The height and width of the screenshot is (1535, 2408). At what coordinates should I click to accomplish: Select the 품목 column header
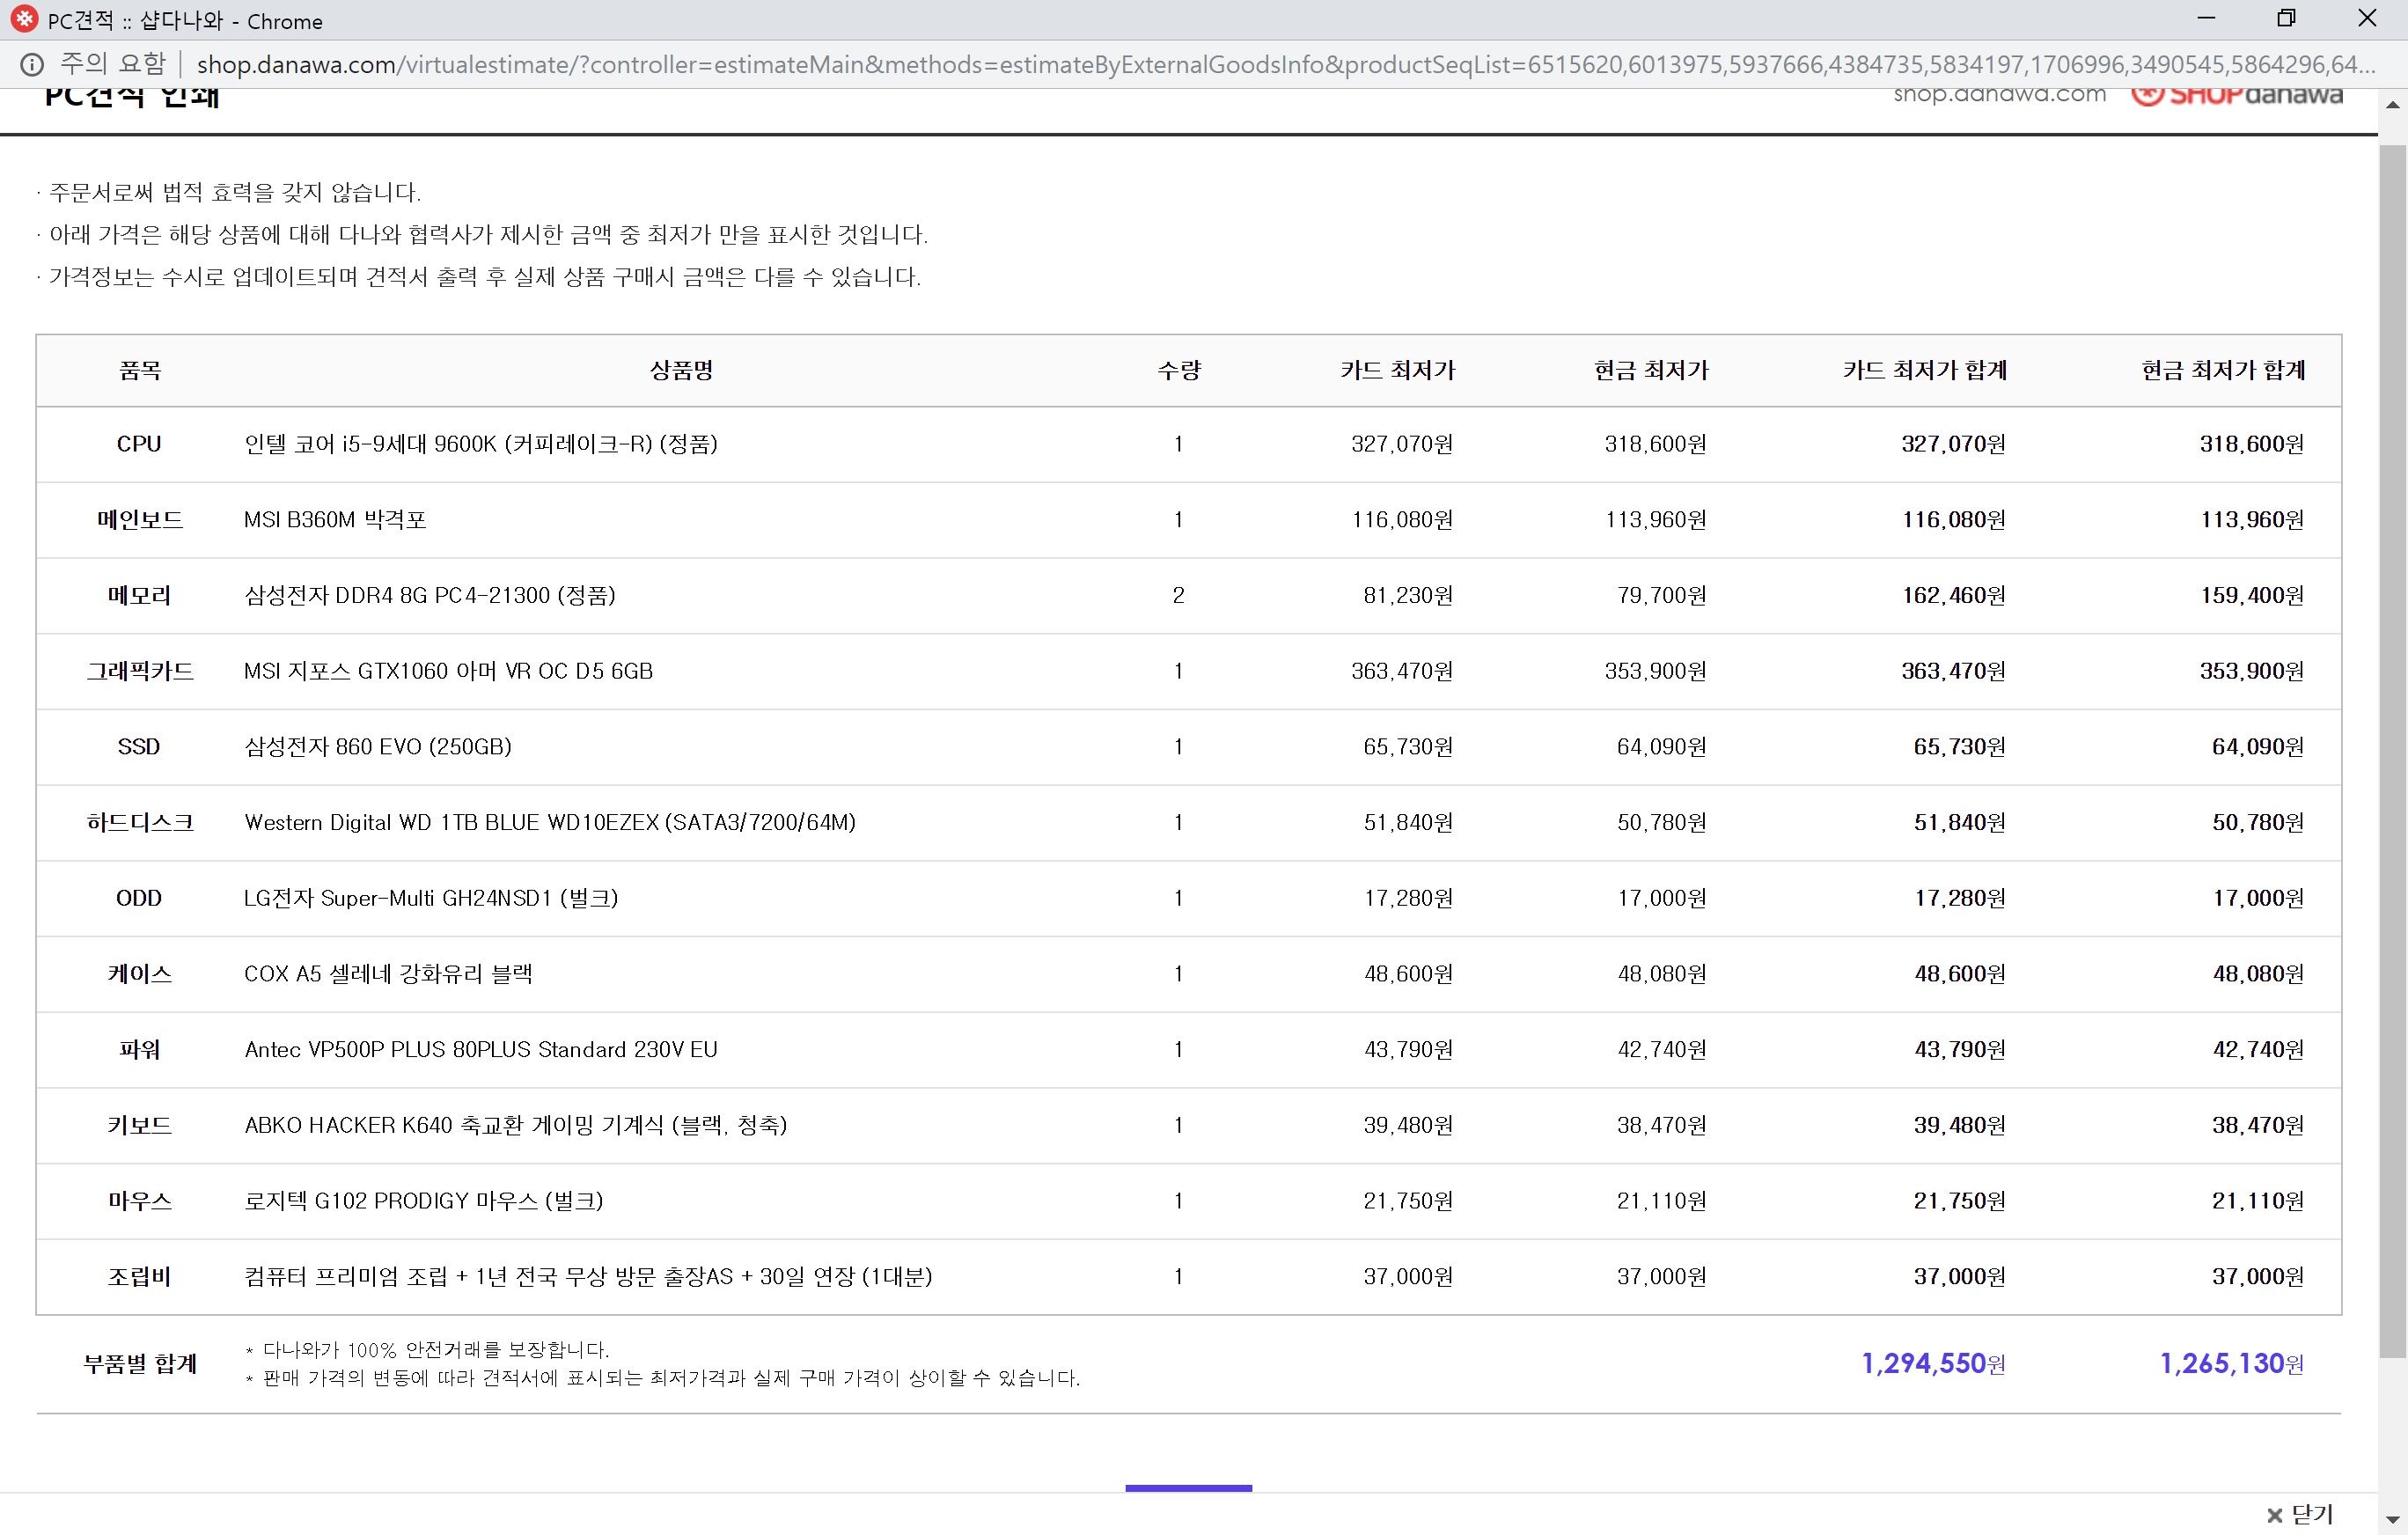coord(140,371)
